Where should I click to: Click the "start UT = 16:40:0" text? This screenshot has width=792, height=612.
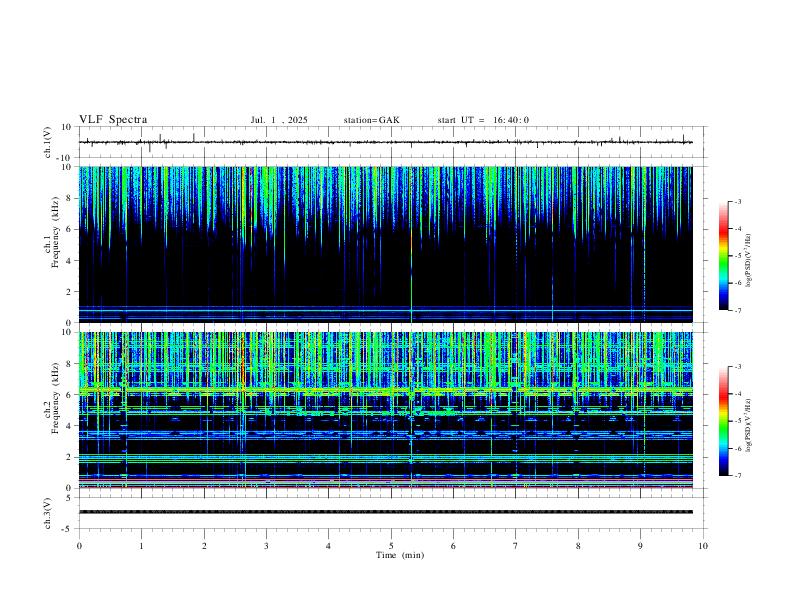tap(483, 120)
